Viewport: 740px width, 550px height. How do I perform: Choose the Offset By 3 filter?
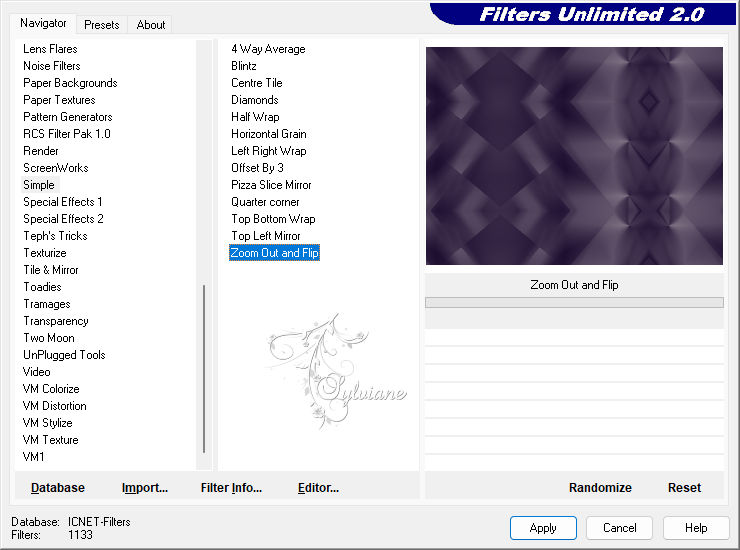point(257,168)
